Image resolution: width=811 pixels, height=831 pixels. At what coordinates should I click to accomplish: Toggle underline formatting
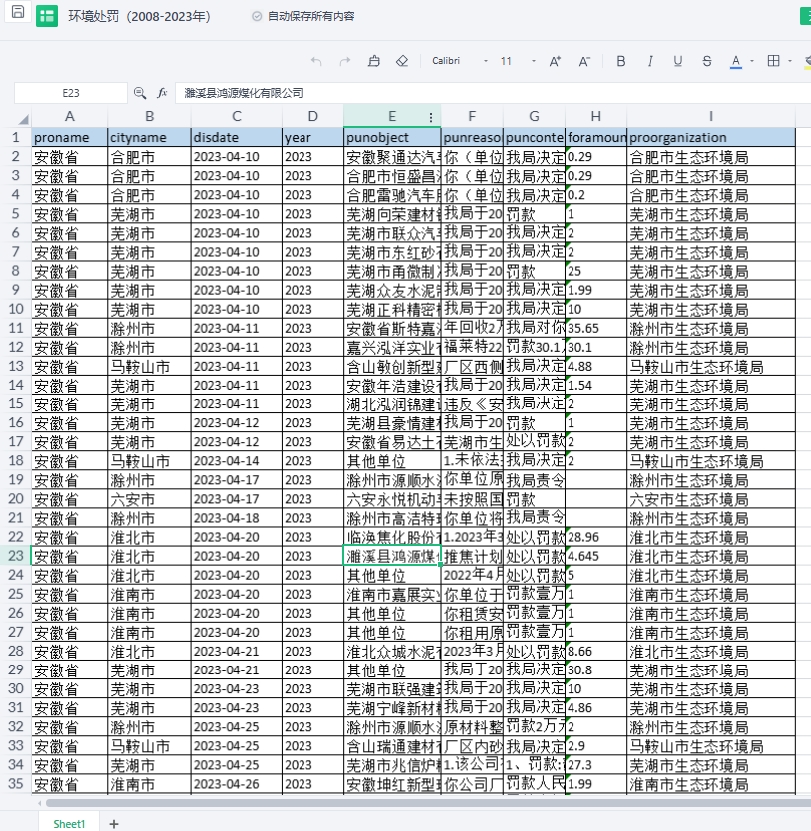click(678, 61)
